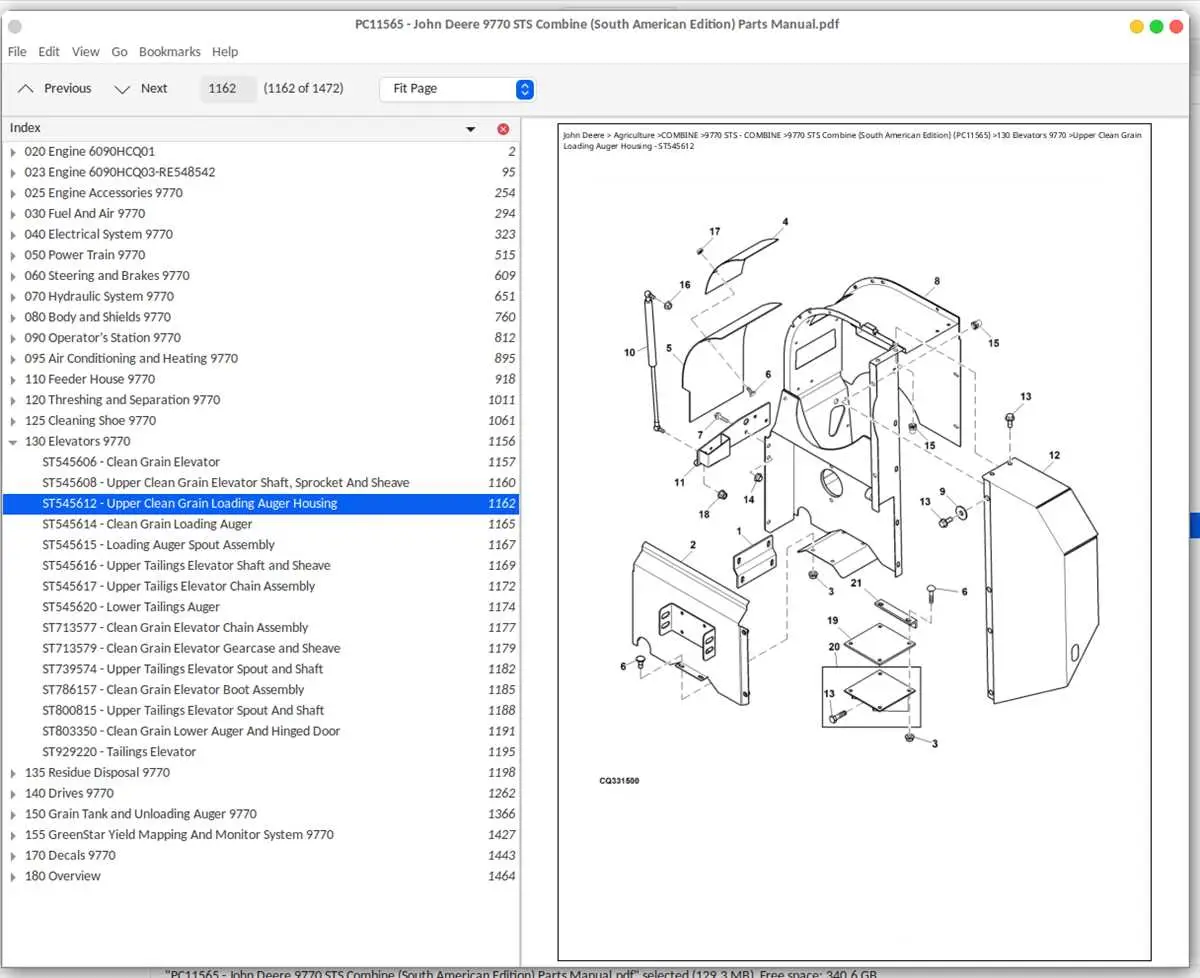The width and height of the screenshot is (1200, 978).
Task: Expand 023 Engine 6090HCQ03-RE548542 section
Action: coord(13,173)
